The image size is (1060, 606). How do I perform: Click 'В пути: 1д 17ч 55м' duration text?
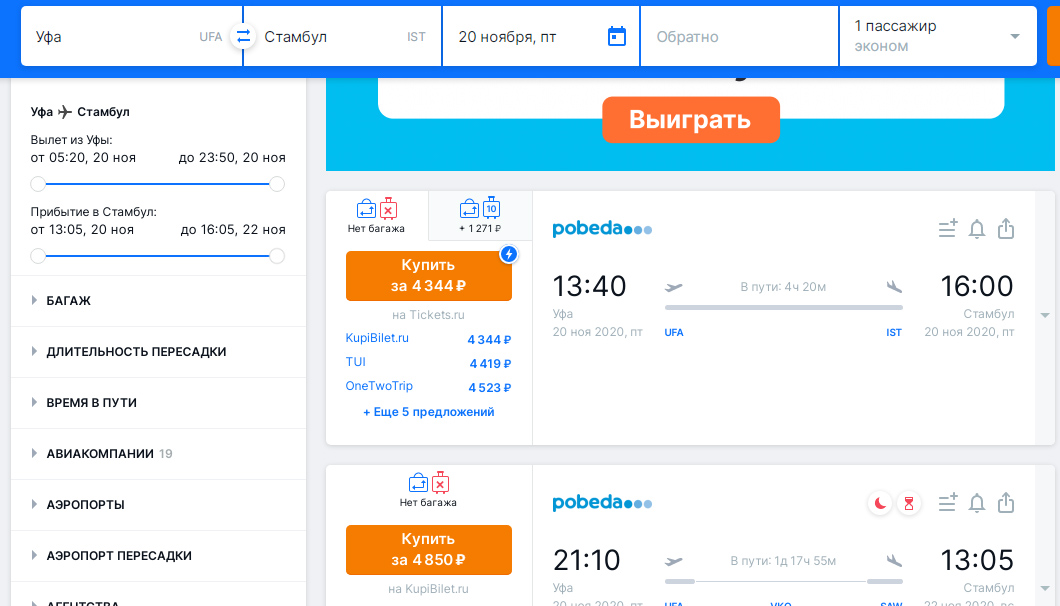pos(783,561)
